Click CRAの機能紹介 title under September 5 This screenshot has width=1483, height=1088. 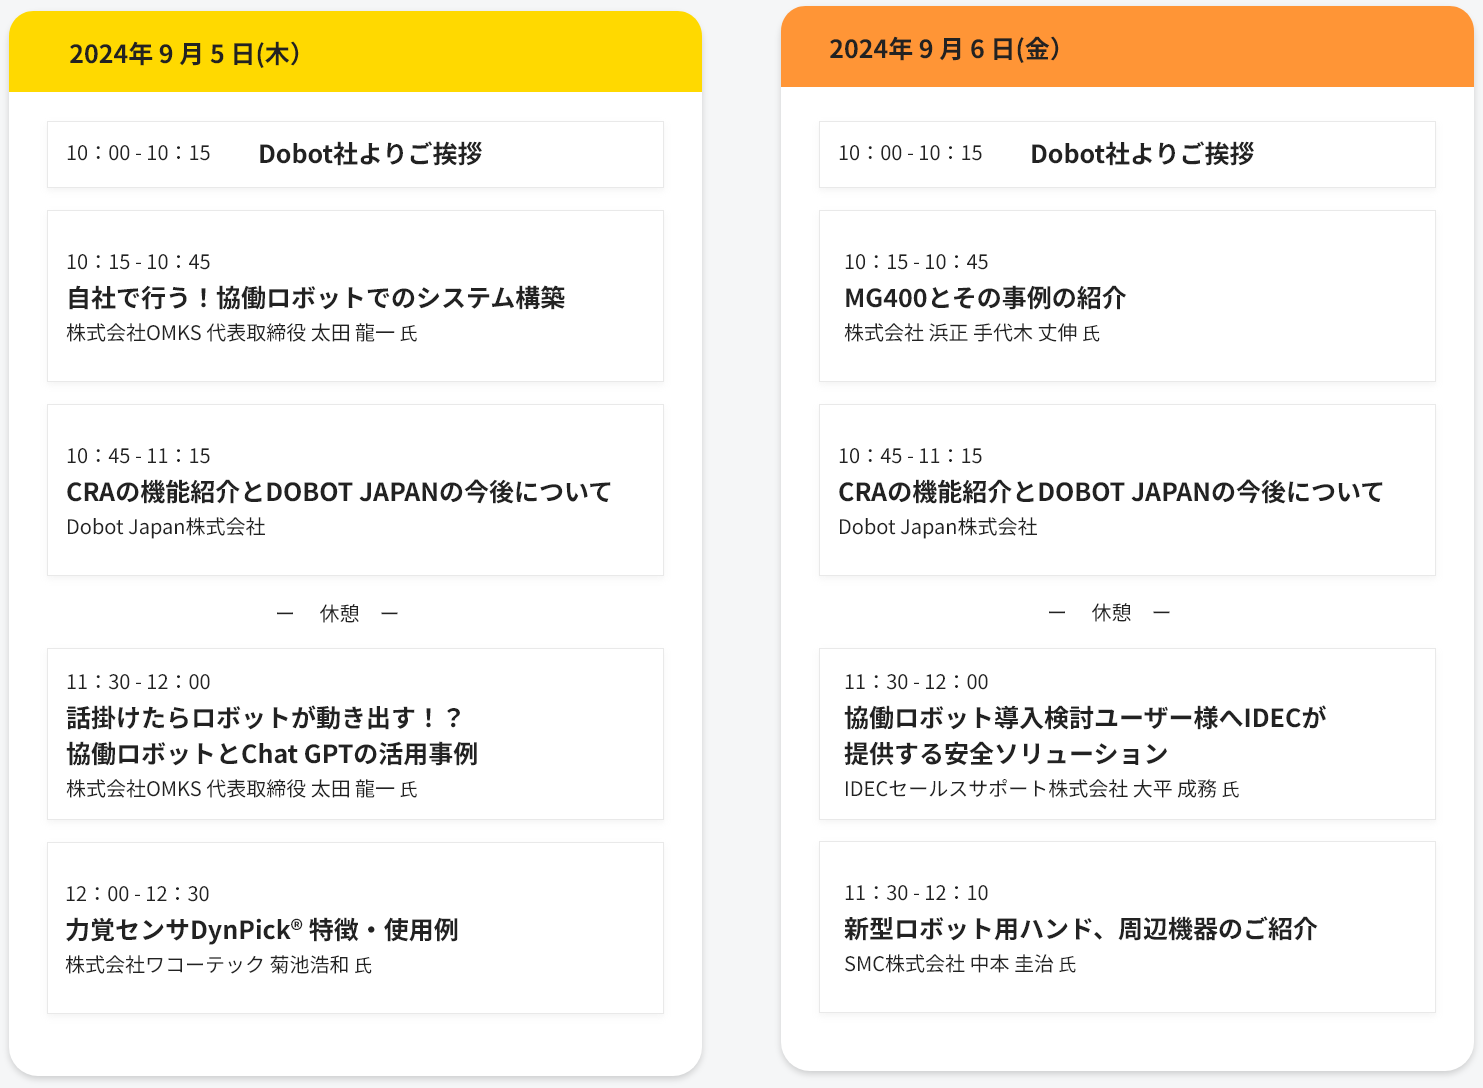339,492
